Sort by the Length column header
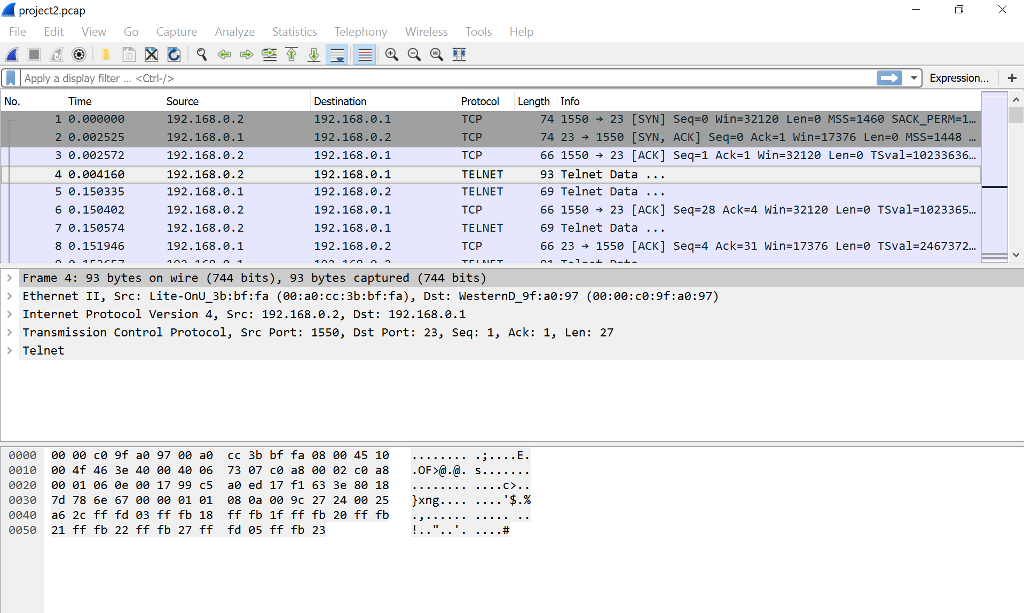This screenshot has height=613, width=1024. pos(535,101)
